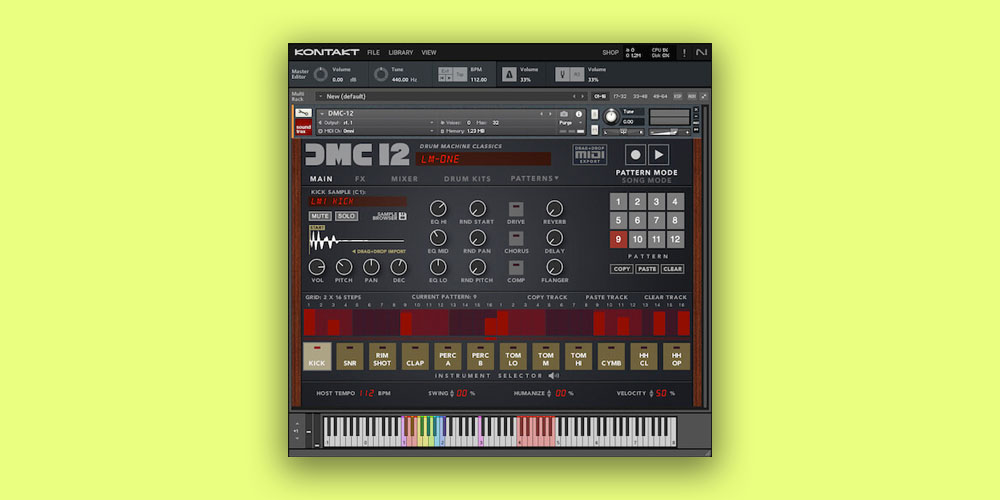This screenshot has height=500, width=1000.
Task: Open the Library menu
Action: coord(400,52)
